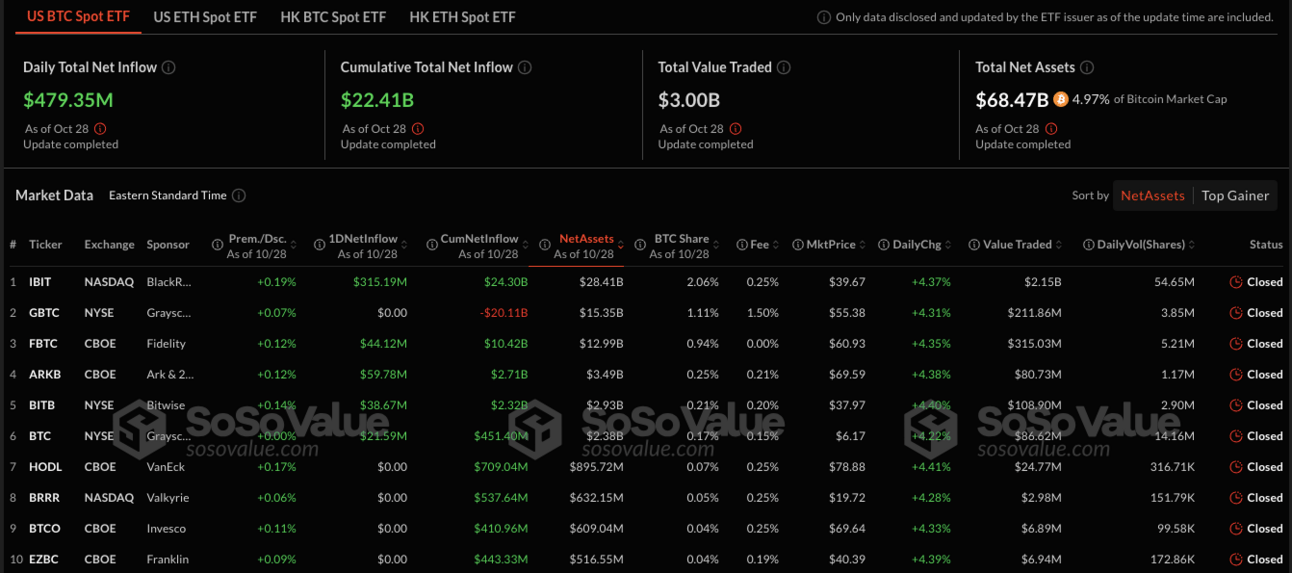Open the FBTC ticker row

[646, 344]
